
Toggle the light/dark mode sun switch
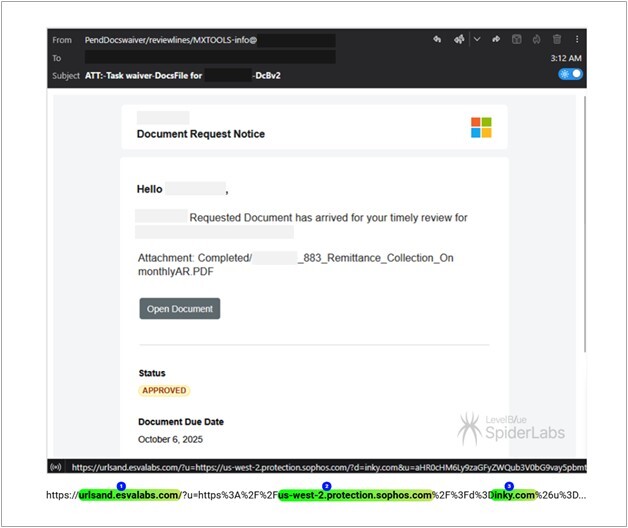coord(570,74)
